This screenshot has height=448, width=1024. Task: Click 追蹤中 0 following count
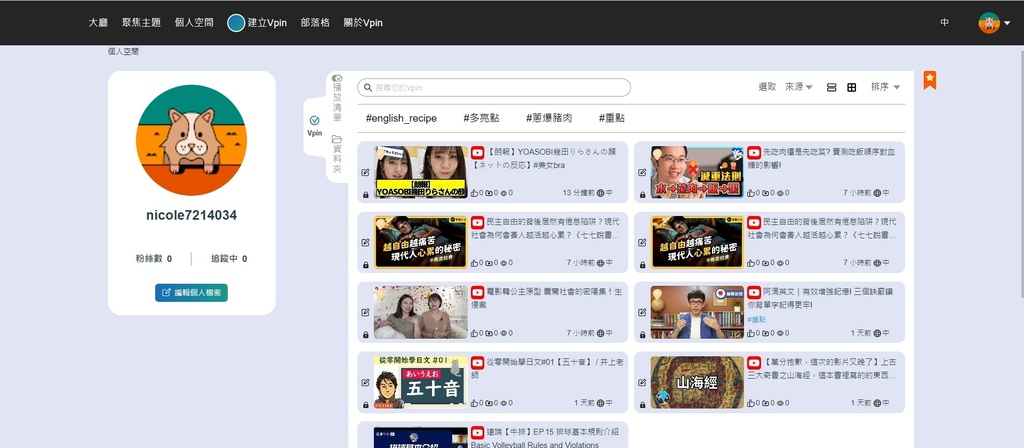[229, 259]
